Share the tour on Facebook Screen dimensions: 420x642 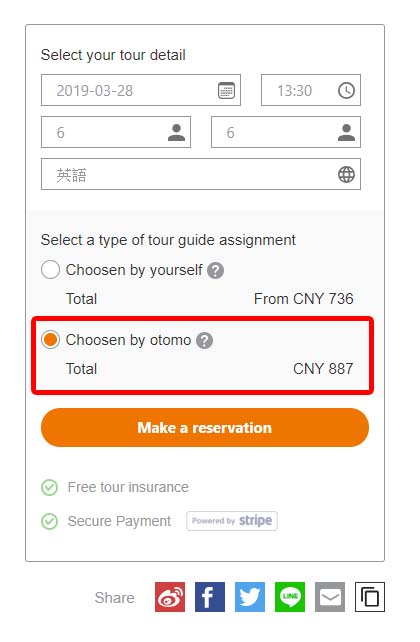click(x=210, y=597)
